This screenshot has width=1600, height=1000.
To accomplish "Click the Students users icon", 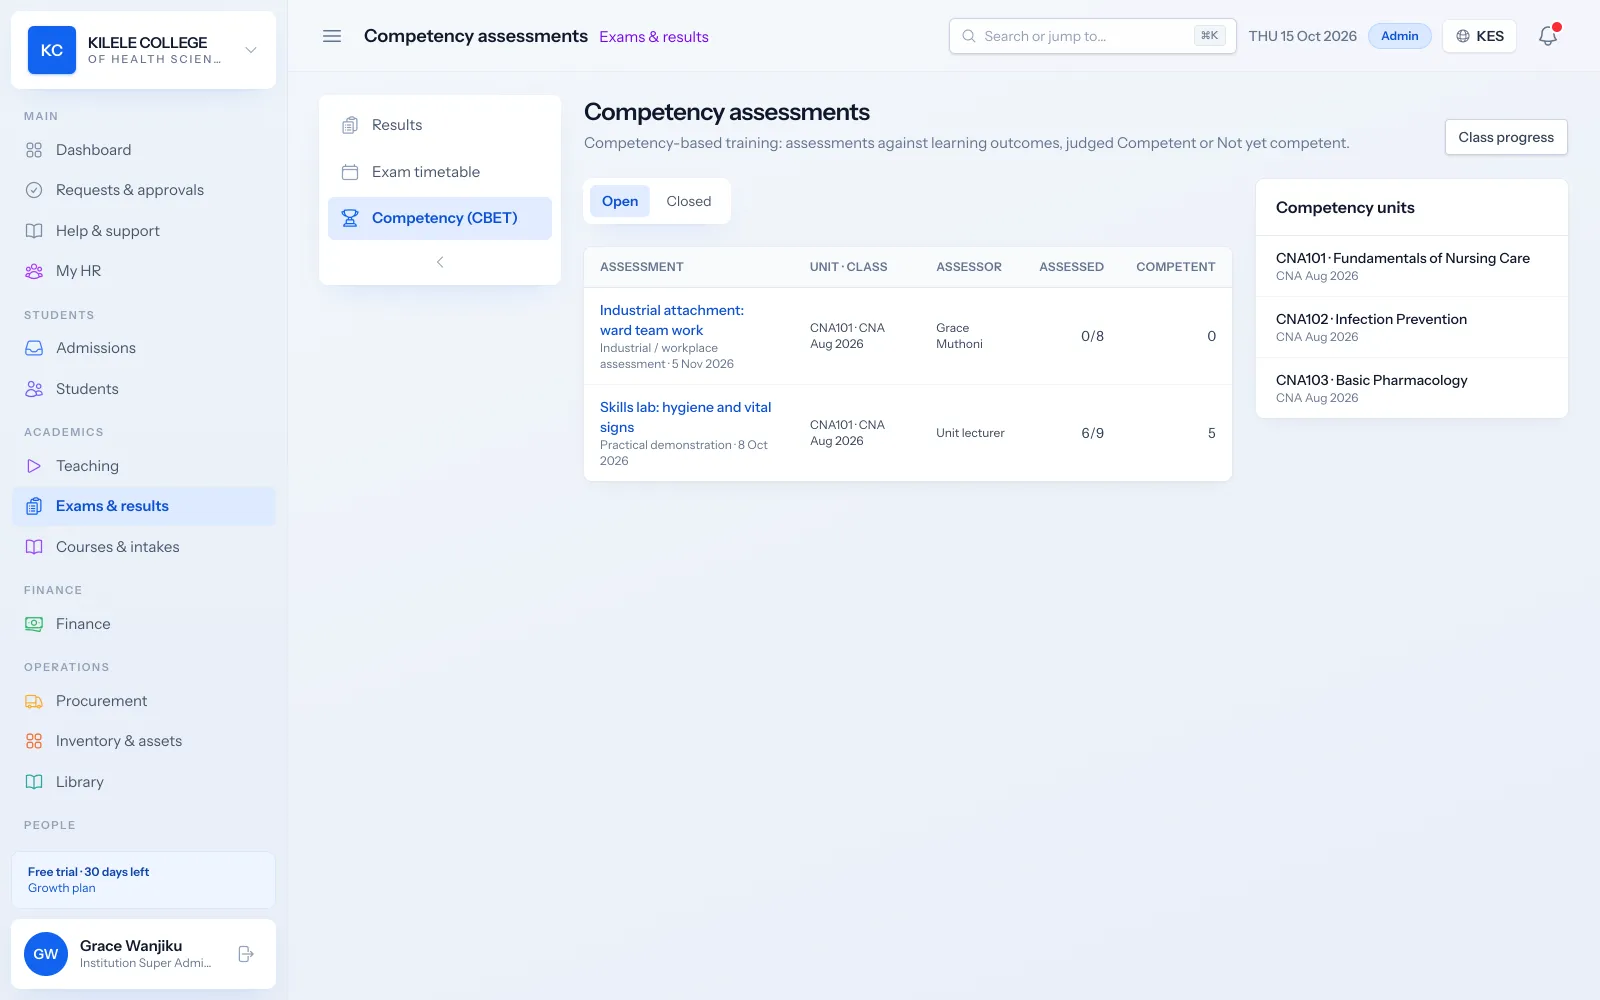I will tap(34, 389).
